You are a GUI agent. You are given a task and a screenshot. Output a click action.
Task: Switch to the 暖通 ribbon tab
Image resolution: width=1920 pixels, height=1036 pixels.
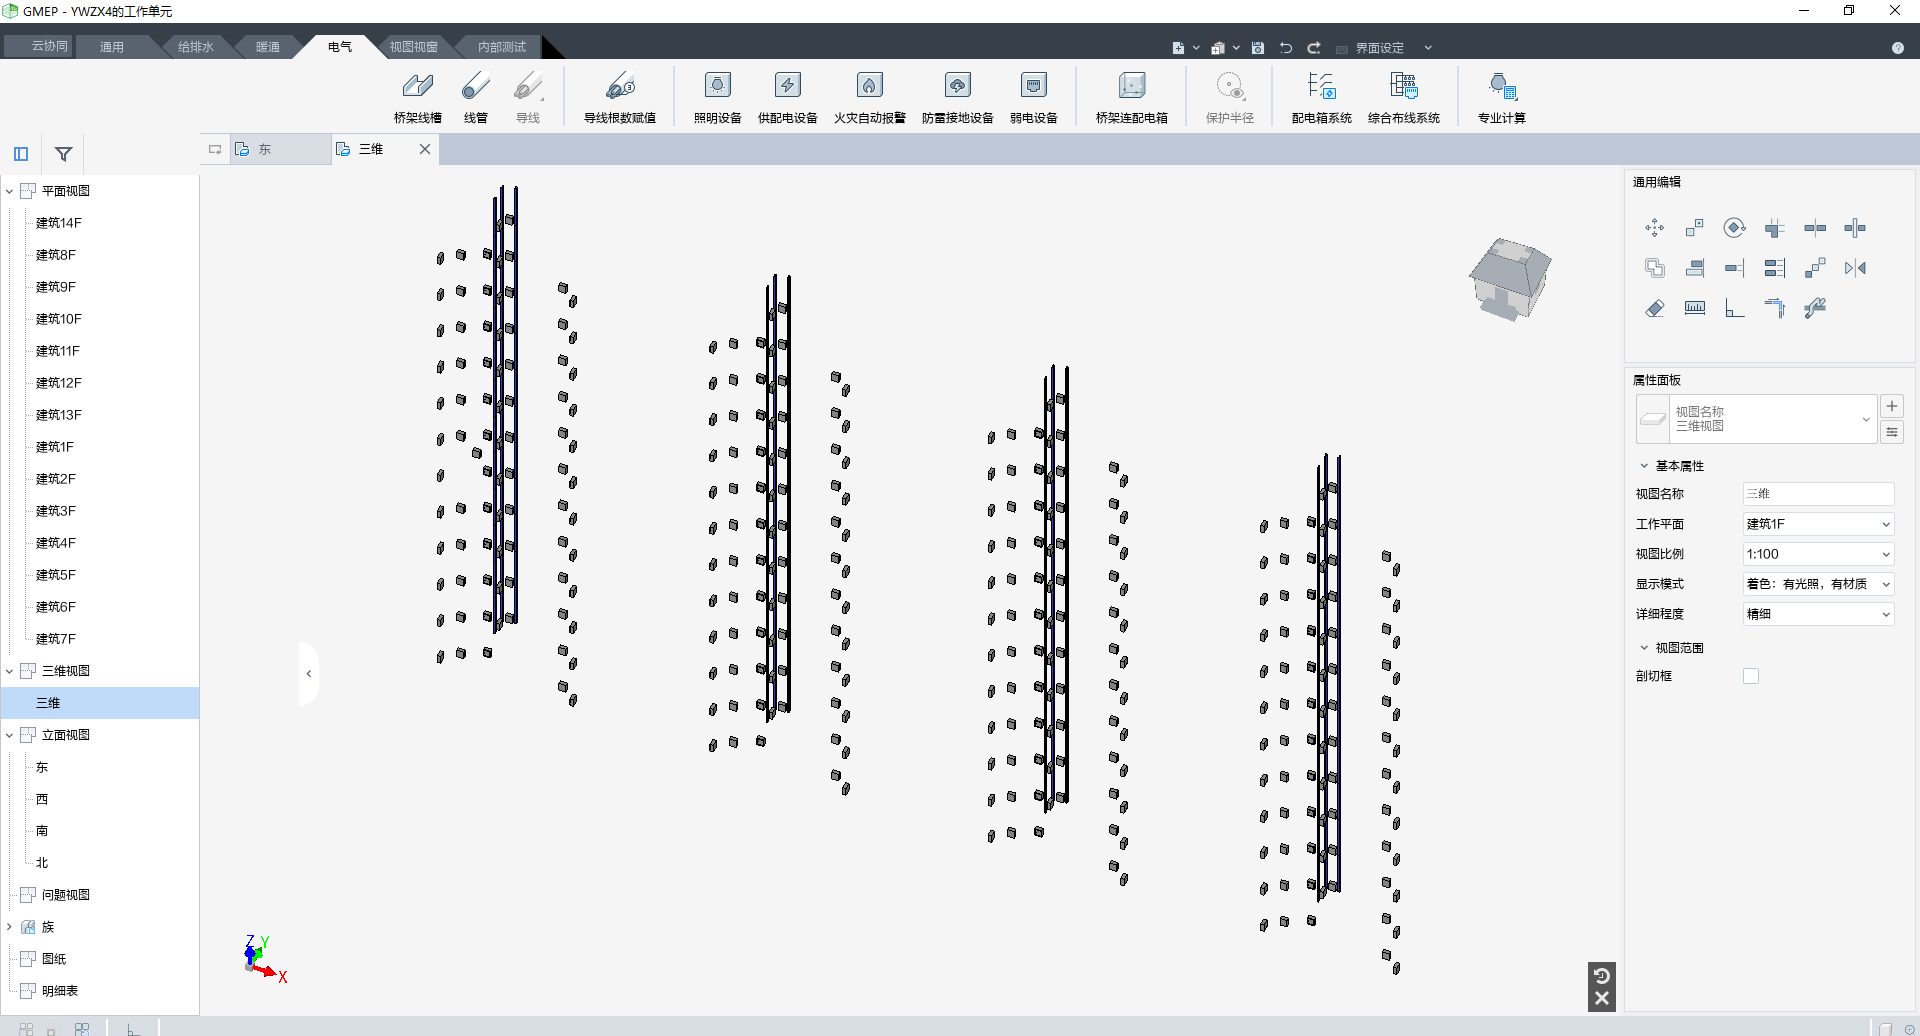click(267, 47)
